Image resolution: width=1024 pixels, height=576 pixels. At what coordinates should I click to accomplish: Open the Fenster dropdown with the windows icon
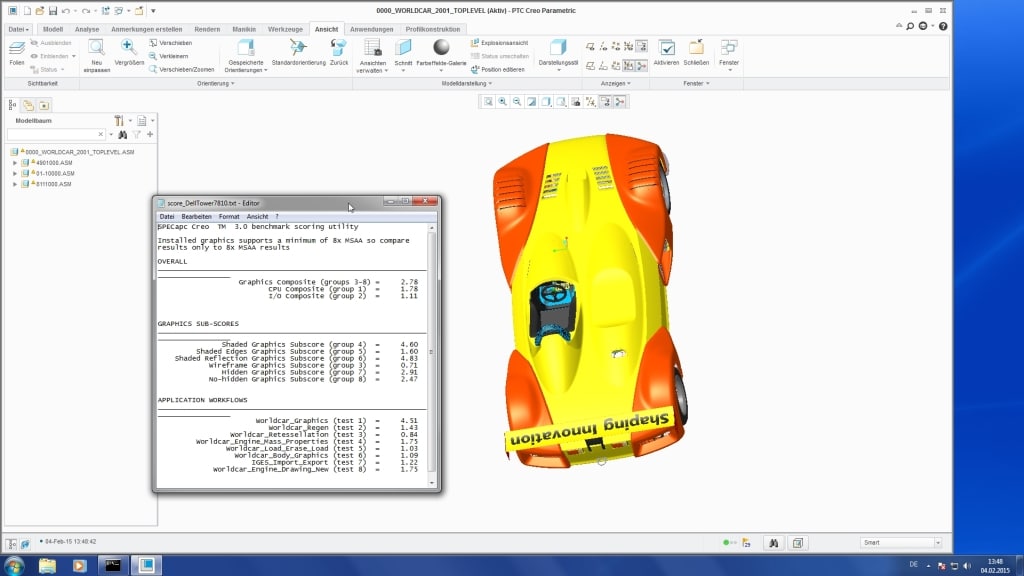(x=729, y=54)
